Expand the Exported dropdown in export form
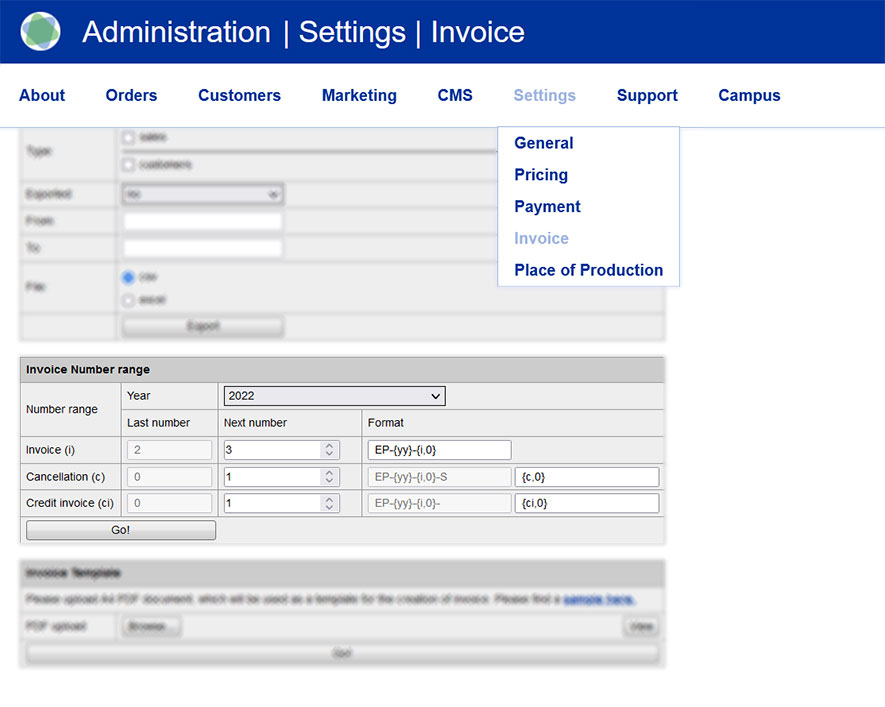This screenshot has width=885, height=707. point(203,194)
